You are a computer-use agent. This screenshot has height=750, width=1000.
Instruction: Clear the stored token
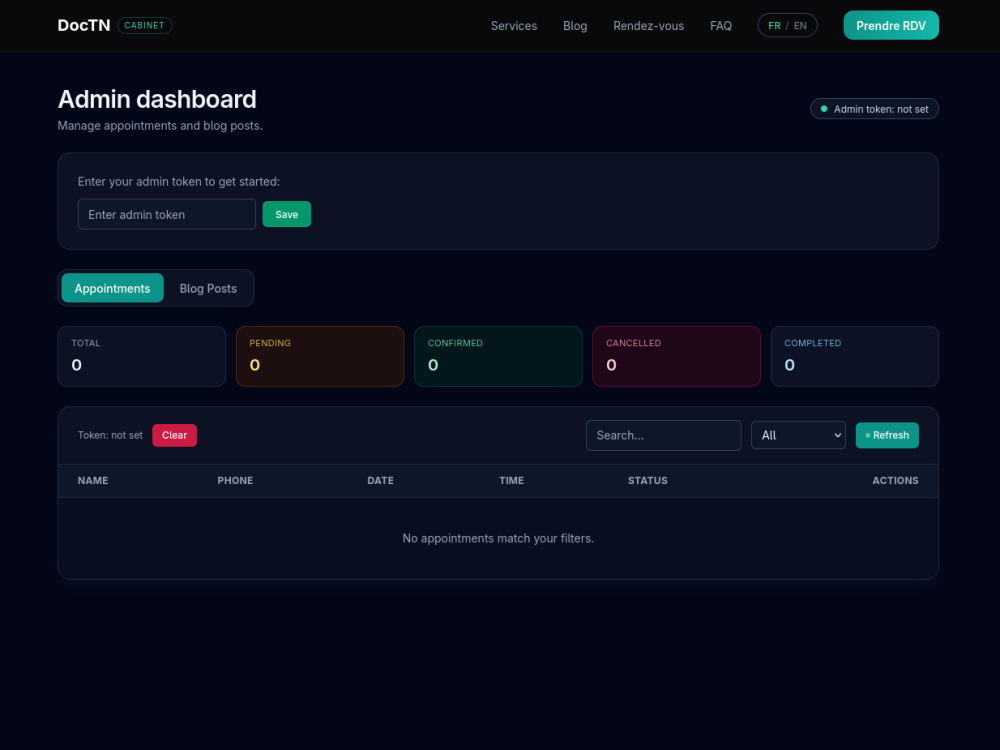pos(174,436)
